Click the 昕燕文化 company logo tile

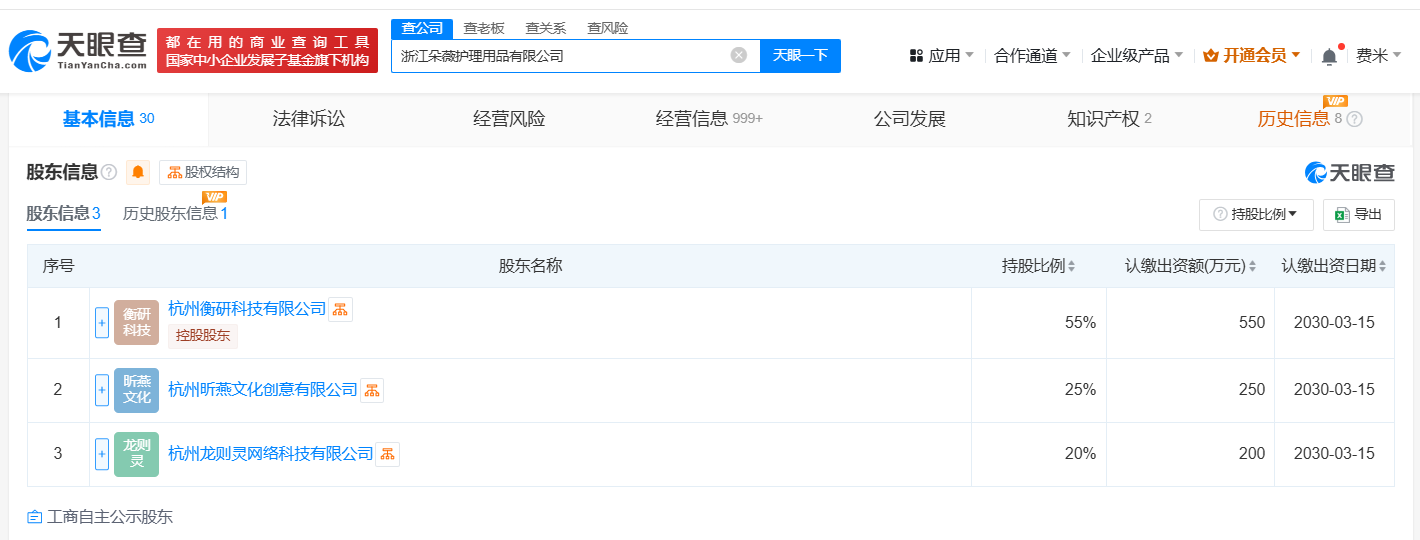point(136,390)
